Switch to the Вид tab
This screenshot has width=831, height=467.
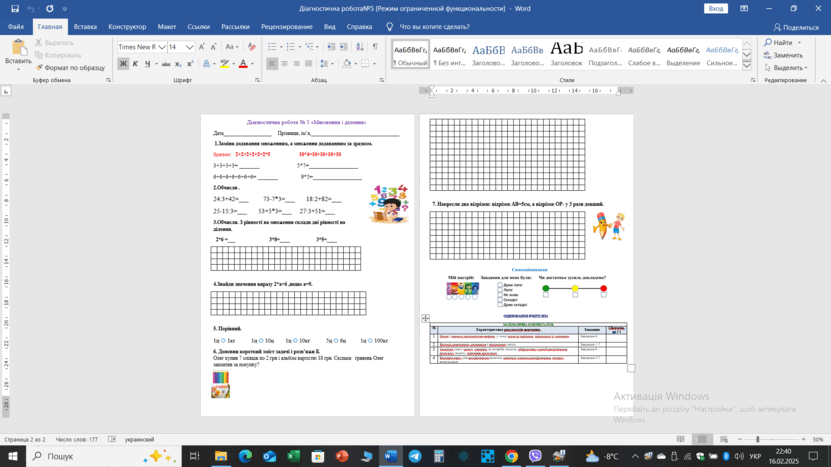click(330, 27)
